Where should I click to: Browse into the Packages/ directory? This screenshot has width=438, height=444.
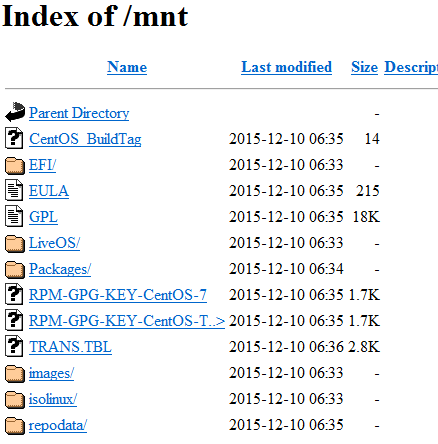click(x=60, y=269)
